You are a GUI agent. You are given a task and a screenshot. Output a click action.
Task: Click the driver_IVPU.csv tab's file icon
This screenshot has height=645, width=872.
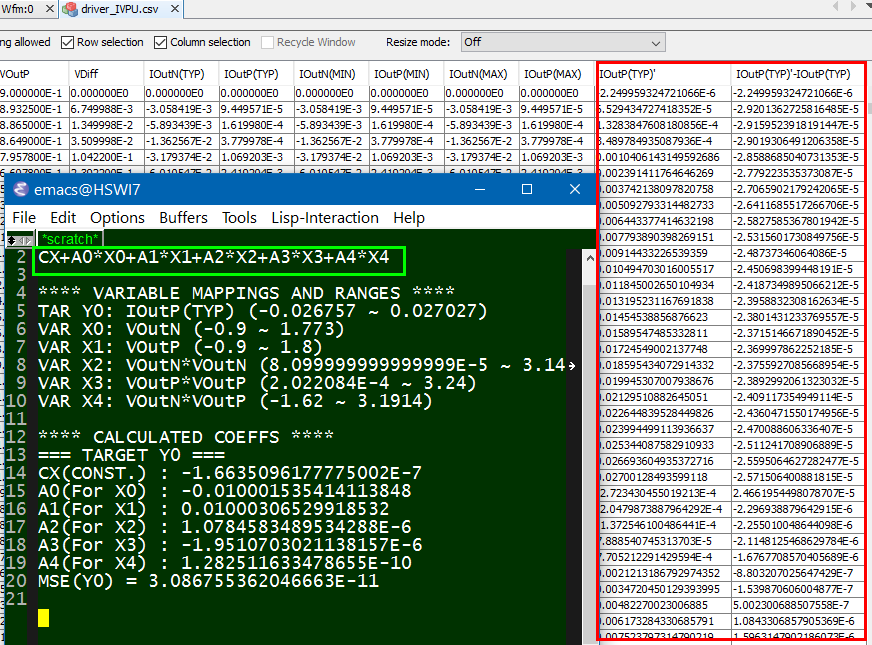pos(71,9)
